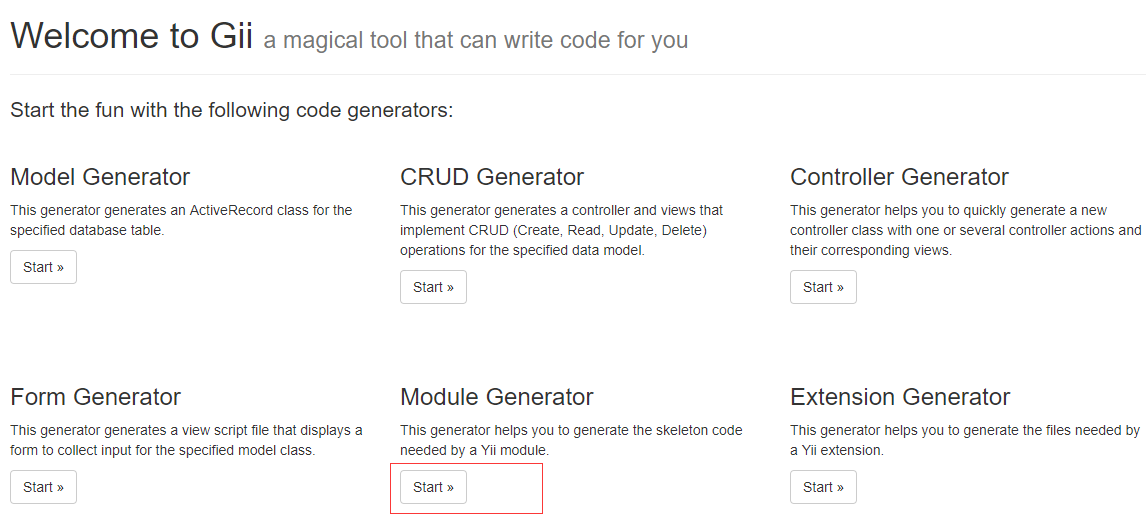Click the CRUD Generator heading

(x=492, y=177)
